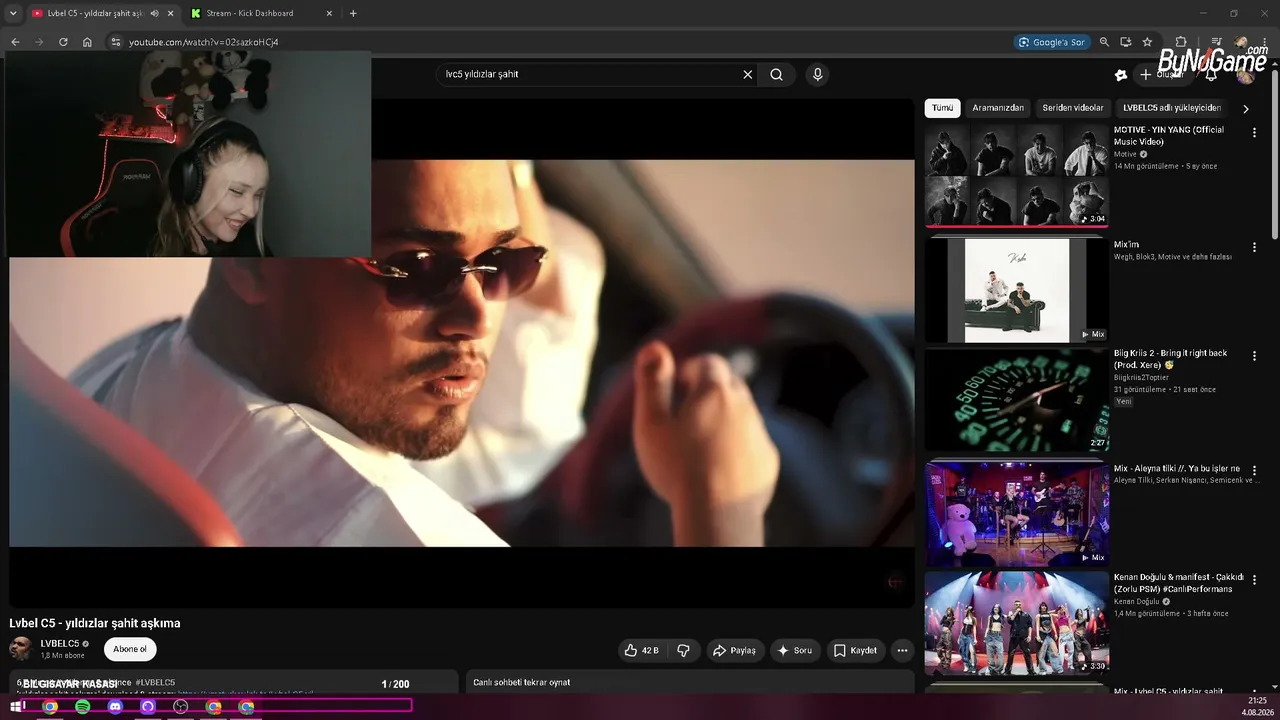Open the Windows Start menu
Viewport: 1280px width, 720px height.
(x=17, y=706)
